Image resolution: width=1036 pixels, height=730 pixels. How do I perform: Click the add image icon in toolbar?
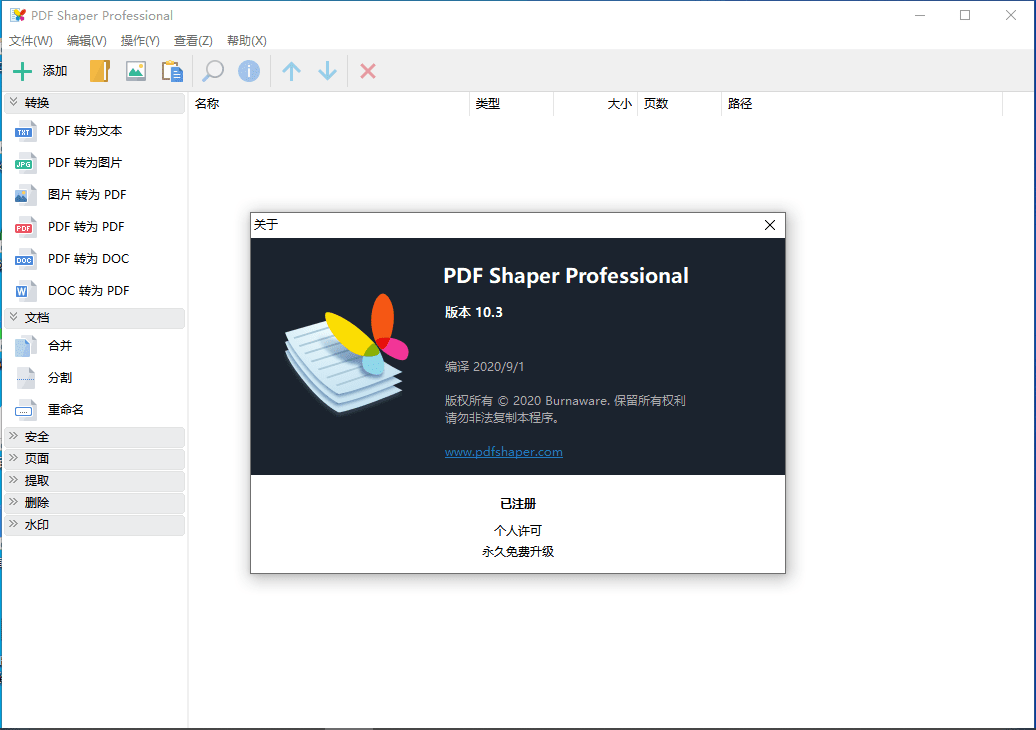click(136, 71)
